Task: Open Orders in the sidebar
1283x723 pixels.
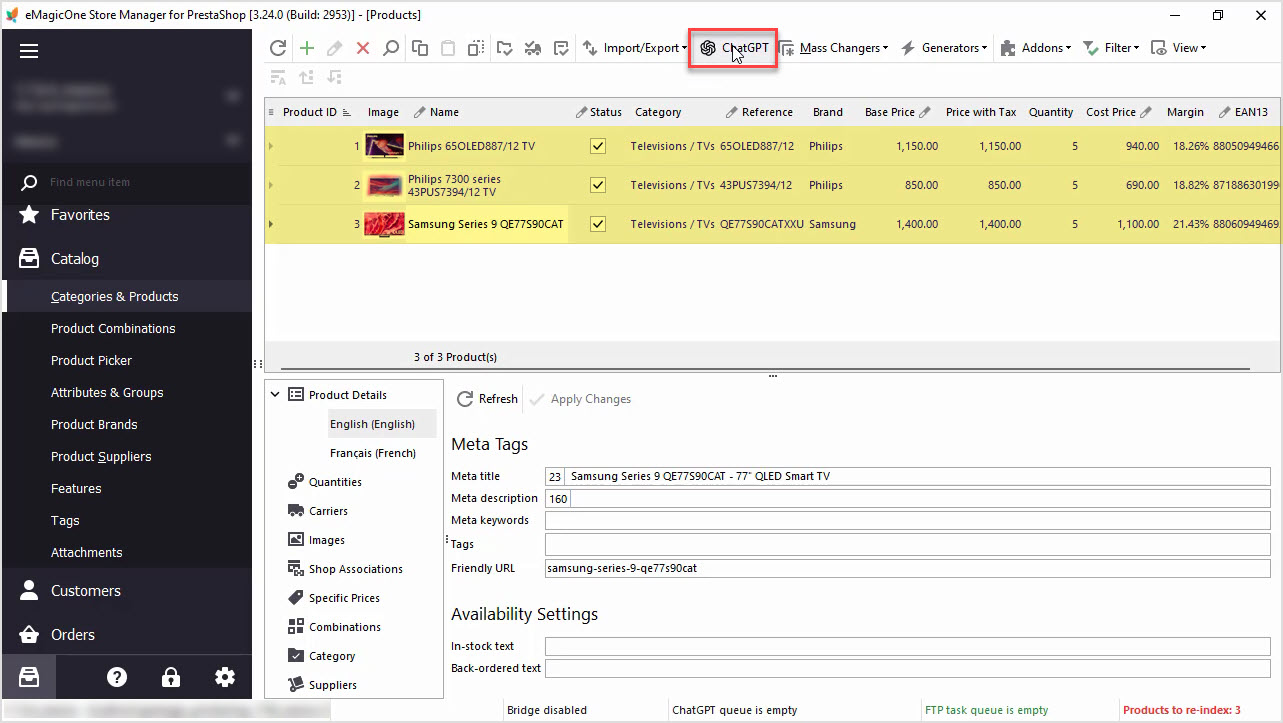Action: (73, 635)
